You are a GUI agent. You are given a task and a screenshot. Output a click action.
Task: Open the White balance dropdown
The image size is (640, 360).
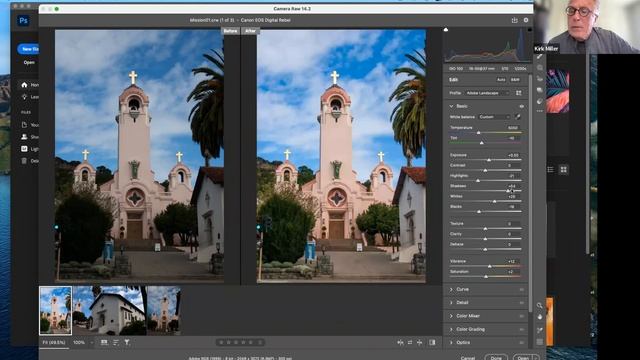click(494, 117)
